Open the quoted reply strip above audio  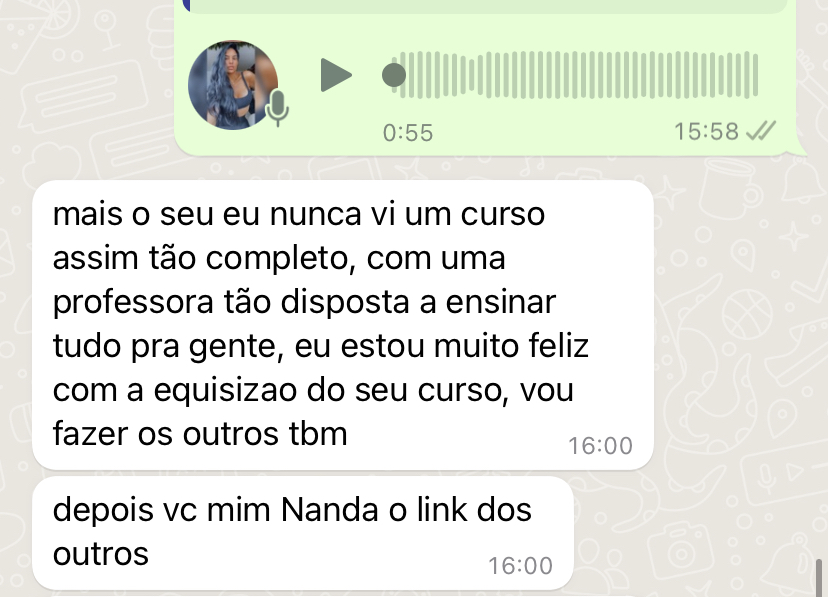click(x=486, y=6)
